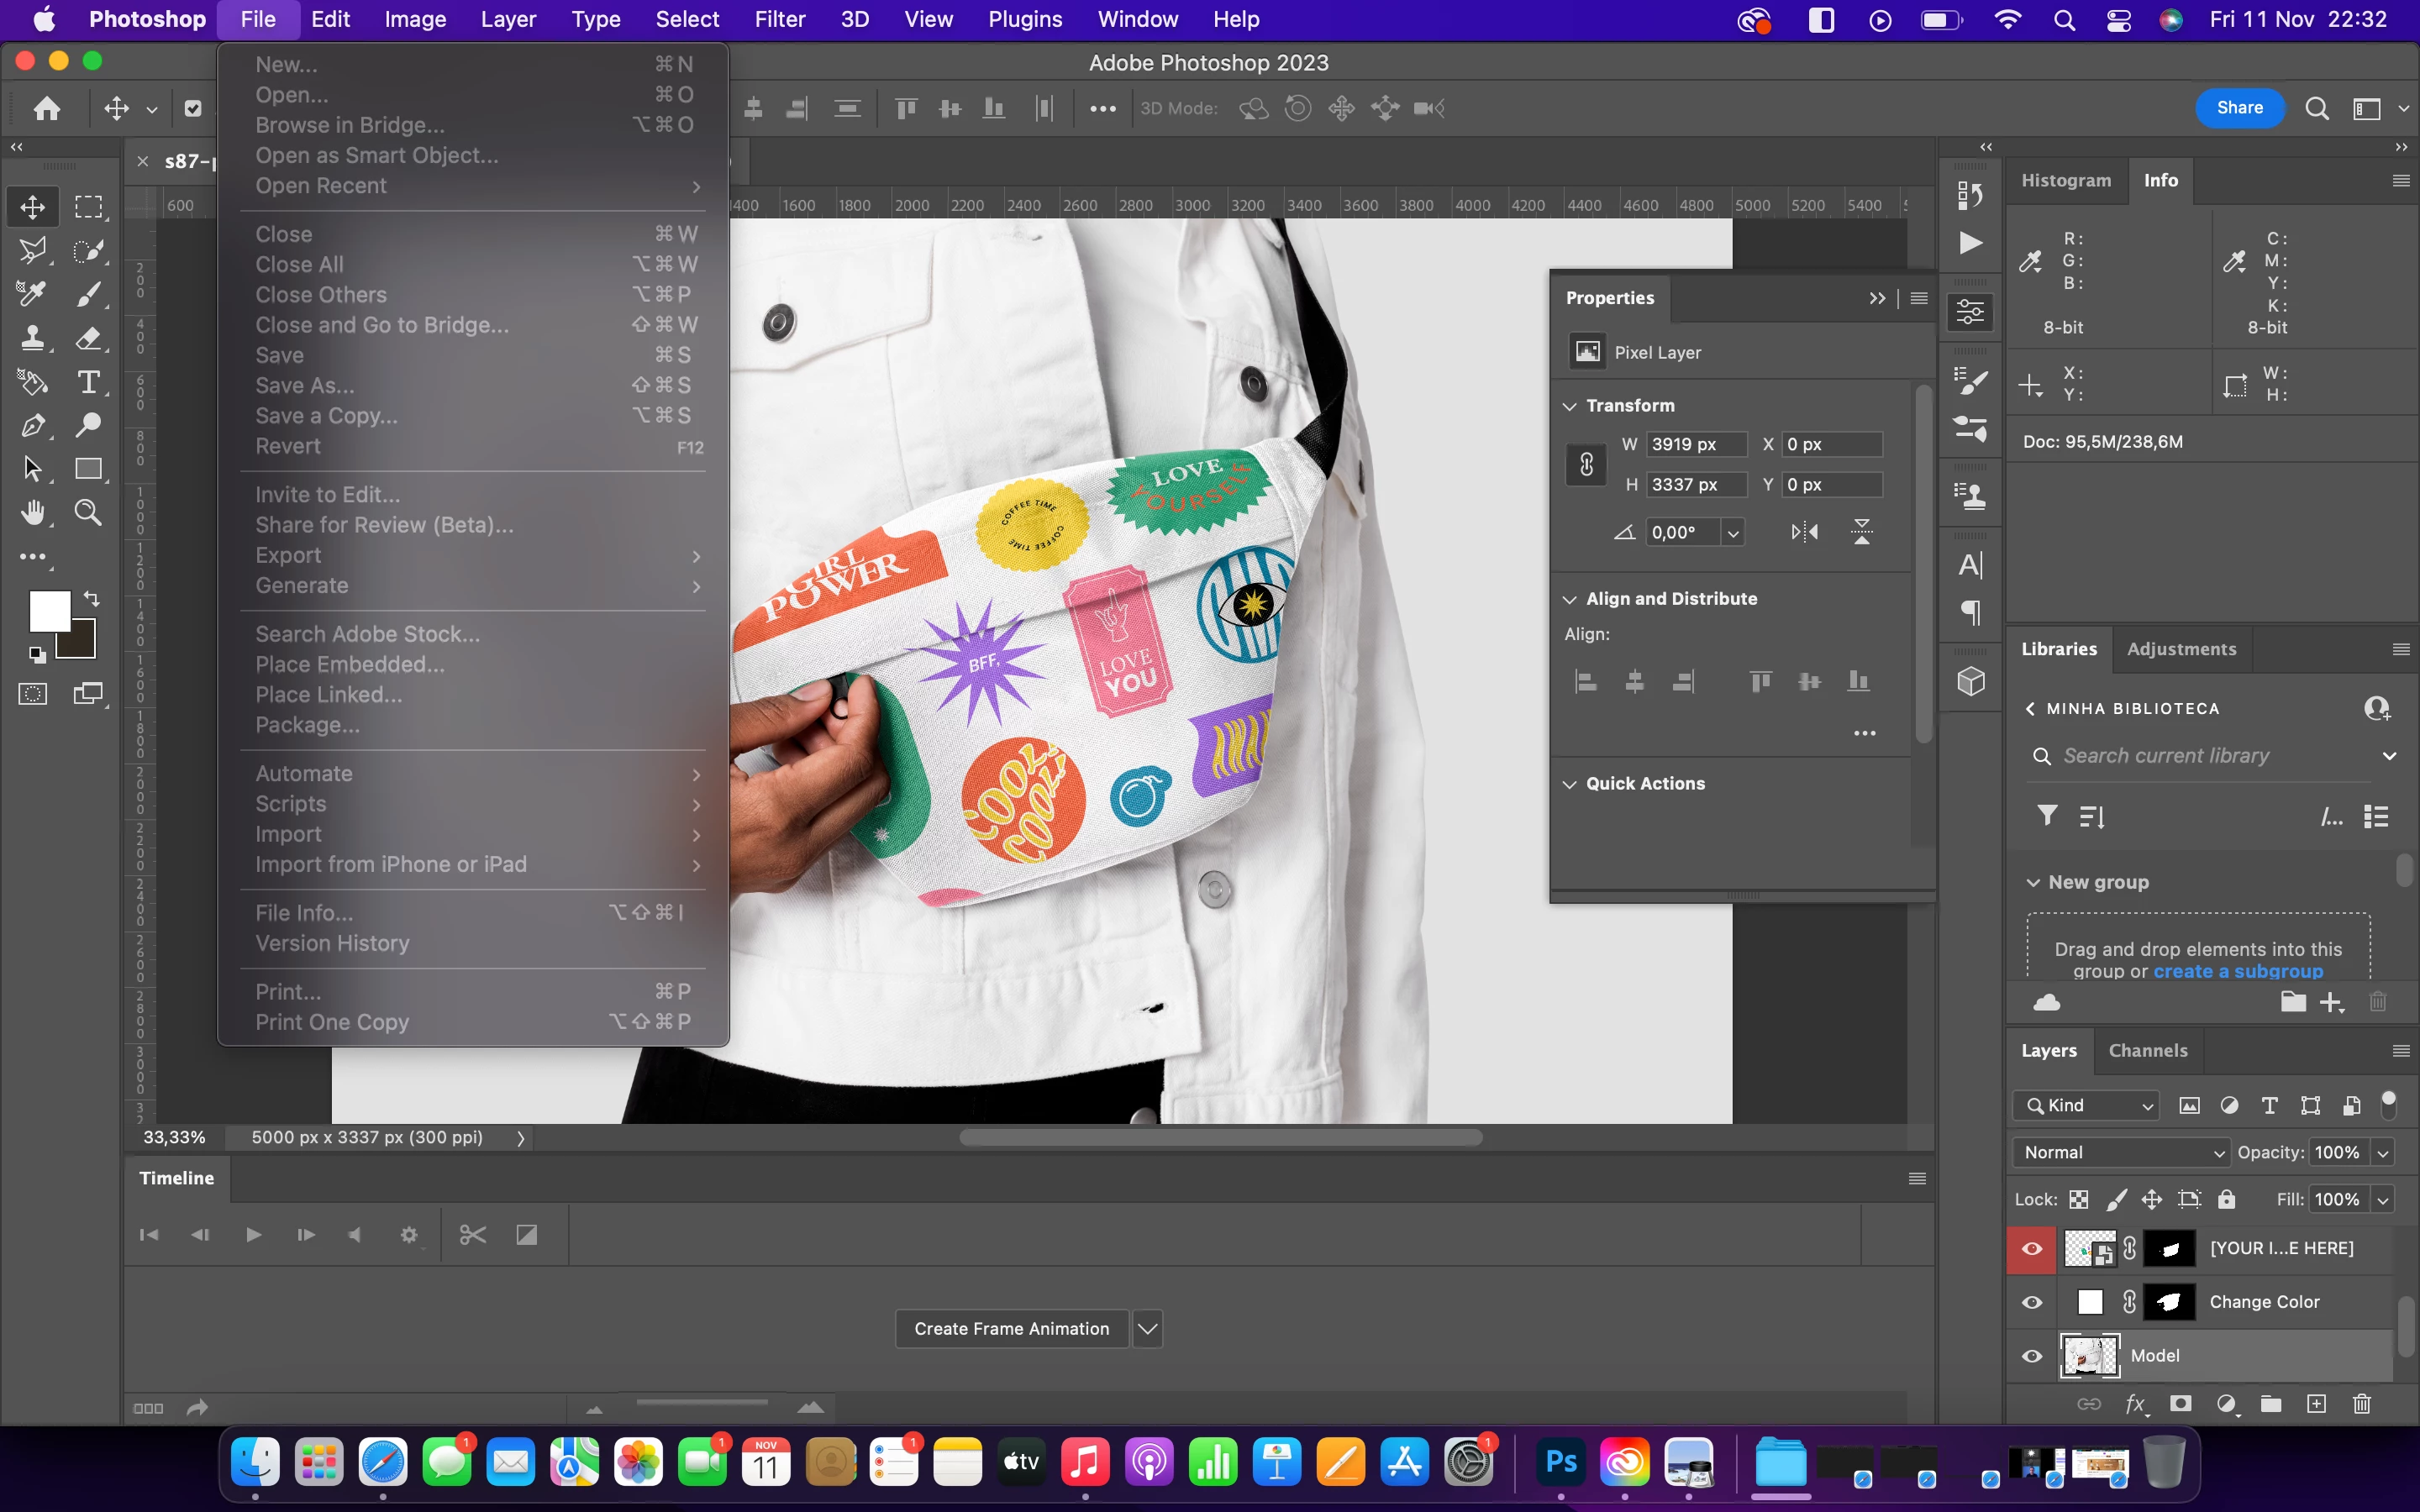Collapse the Transform section

(x=1570, y=405)
